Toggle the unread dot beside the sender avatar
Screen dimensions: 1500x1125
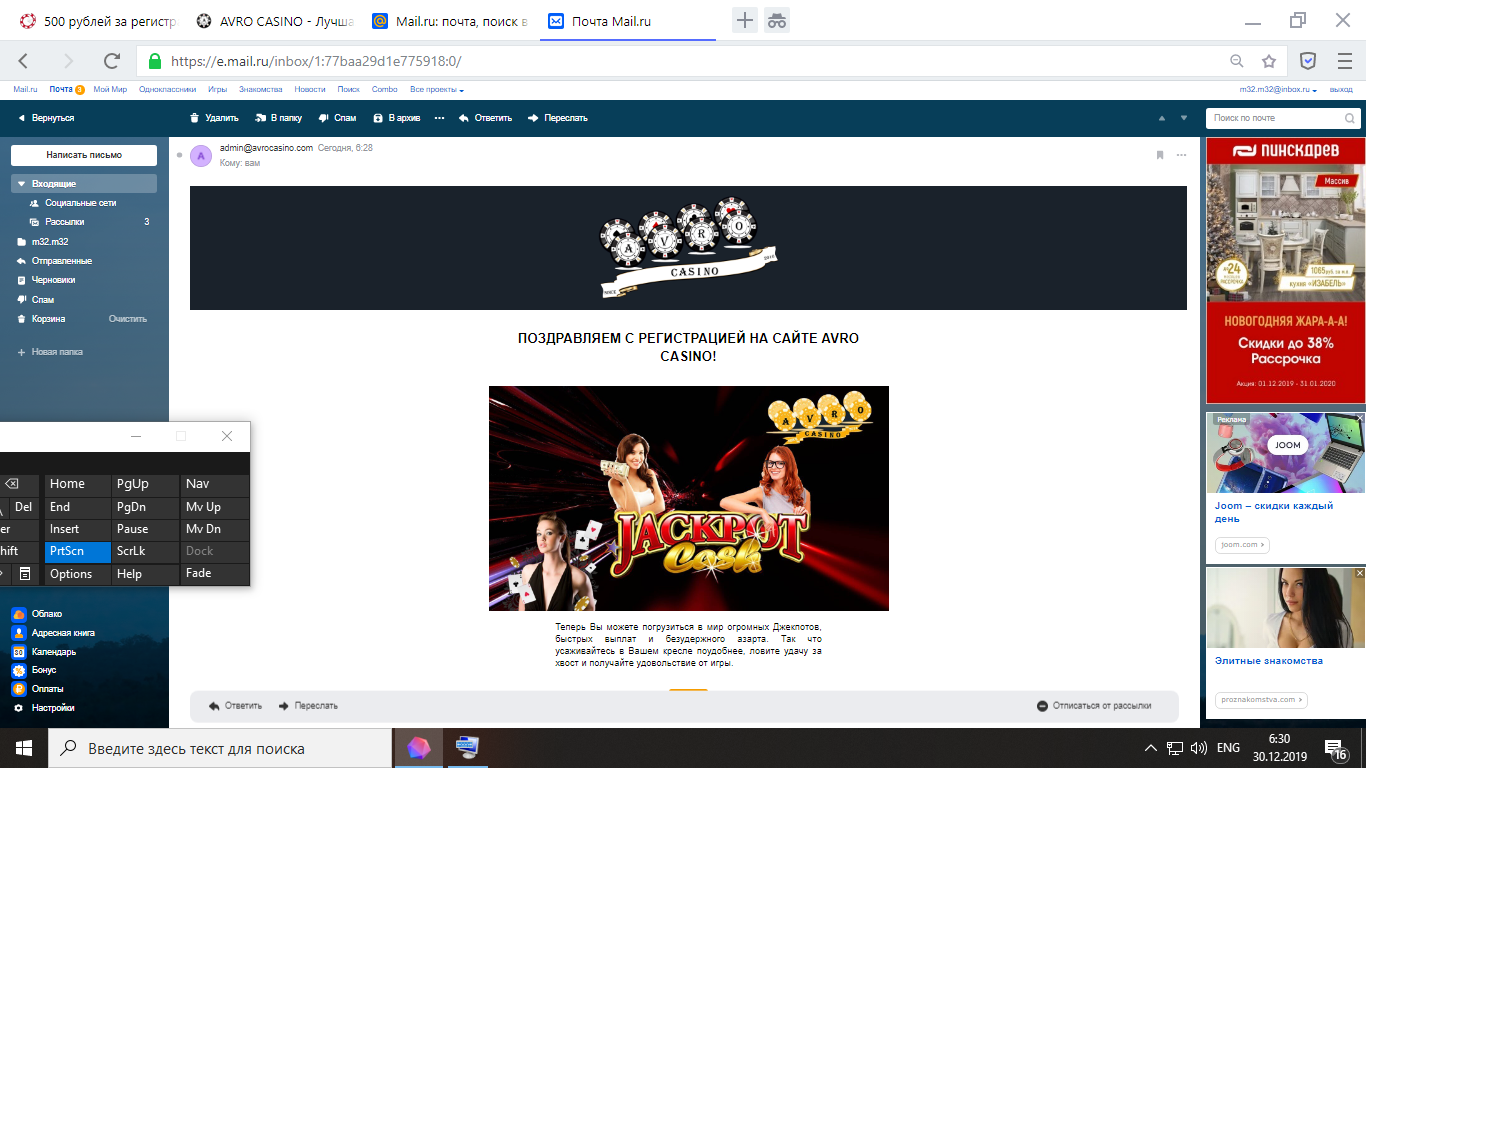coord(179,155)
